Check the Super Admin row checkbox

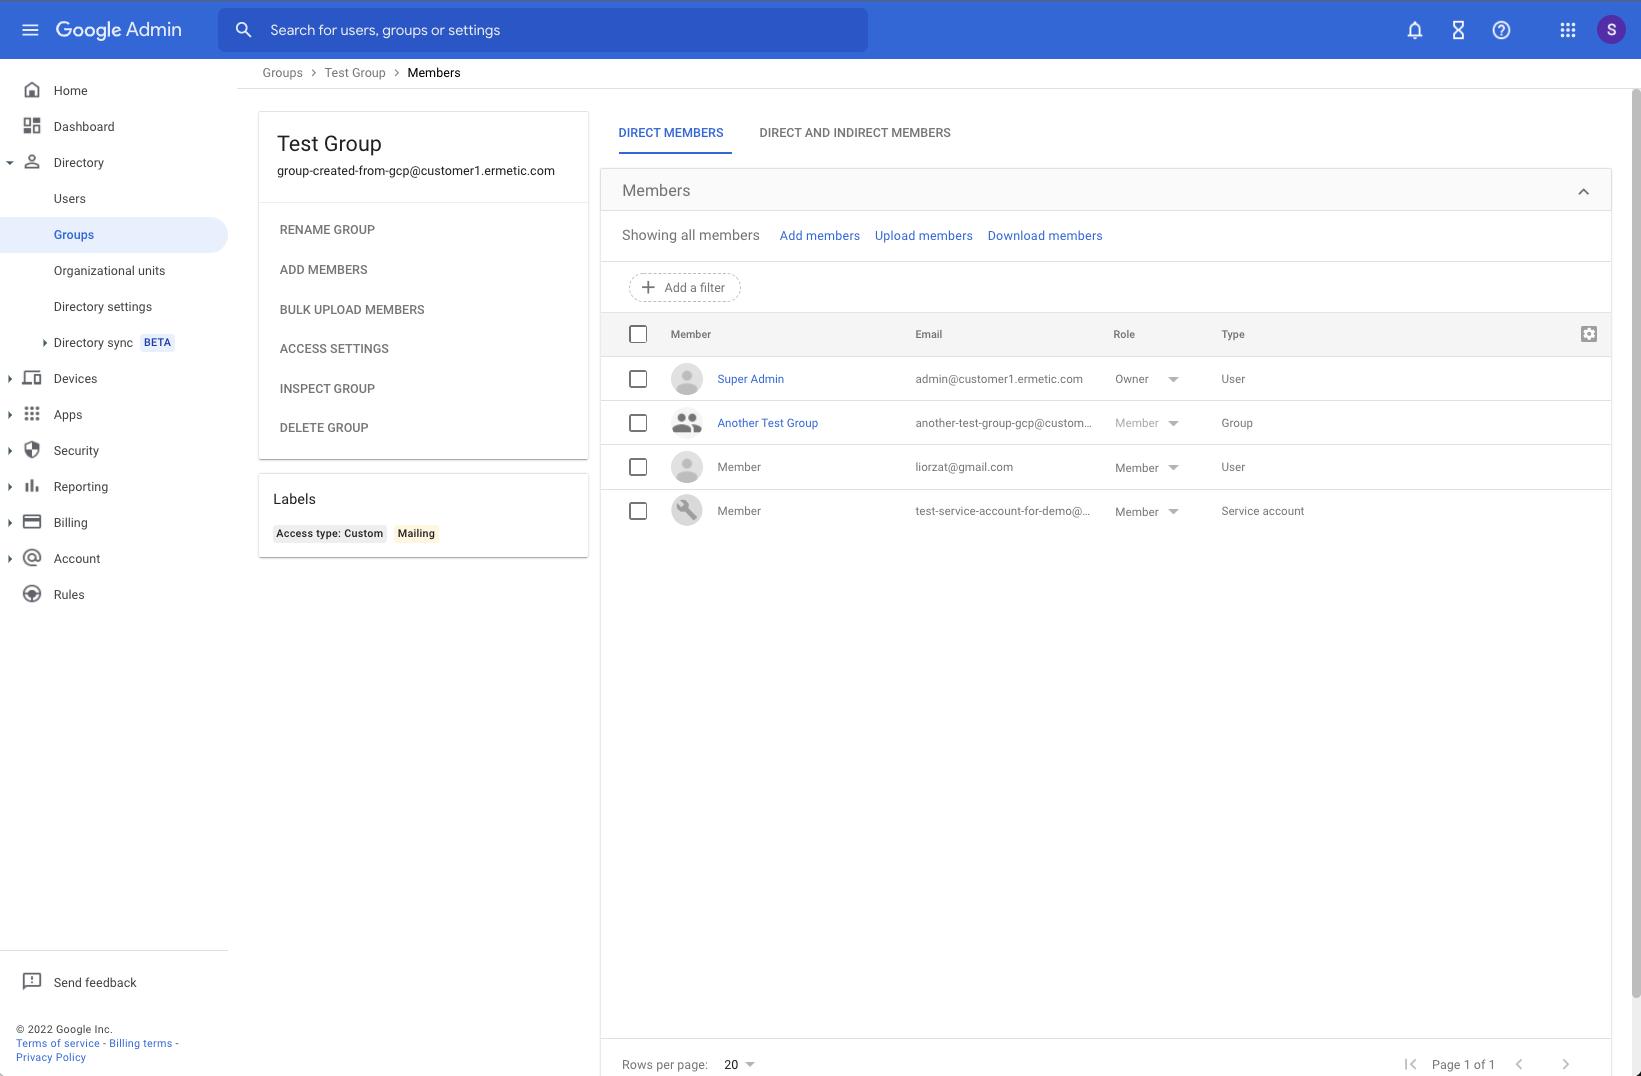pos(638,378)
